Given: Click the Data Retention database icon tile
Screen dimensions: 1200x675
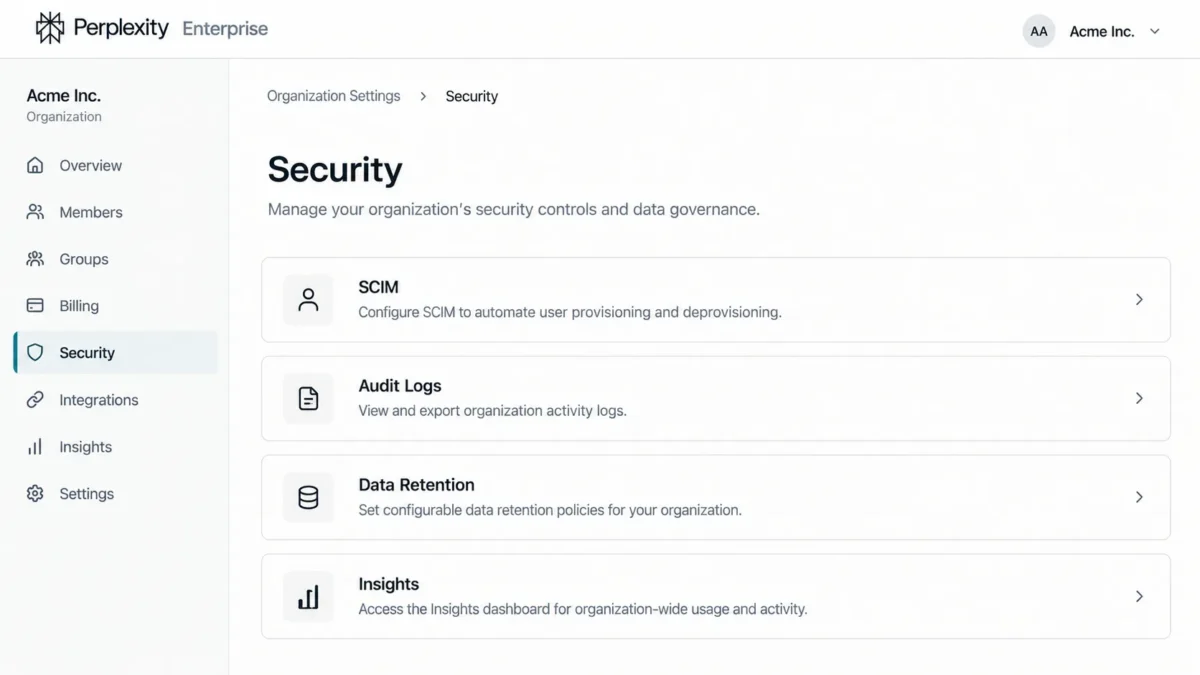Looking at the screenshot, I should click(308, 498).
